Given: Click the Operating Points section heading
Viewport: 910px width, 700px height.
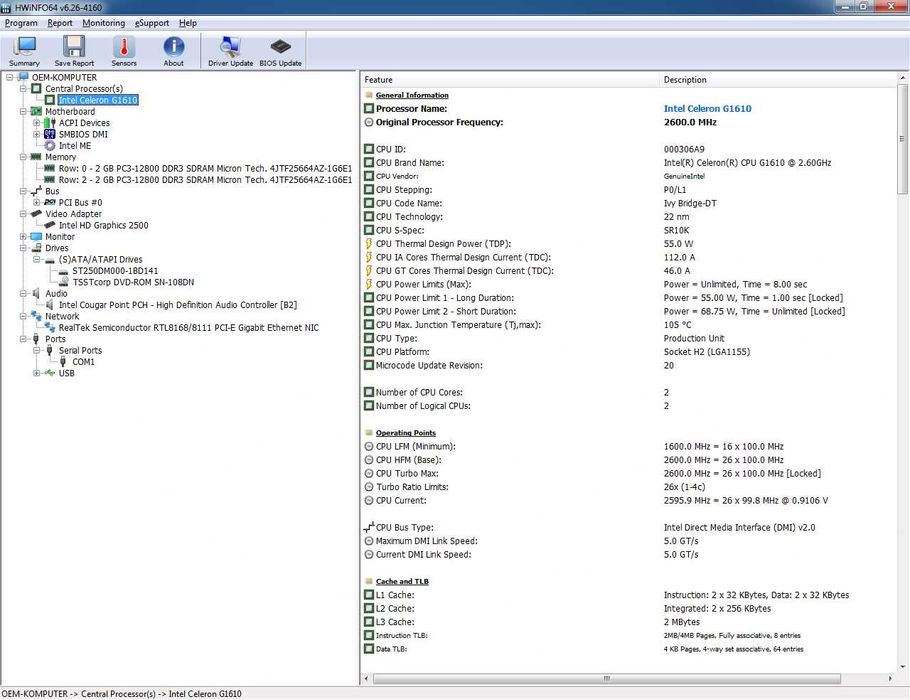Looking at the screenshot, I should coord(406,433).
